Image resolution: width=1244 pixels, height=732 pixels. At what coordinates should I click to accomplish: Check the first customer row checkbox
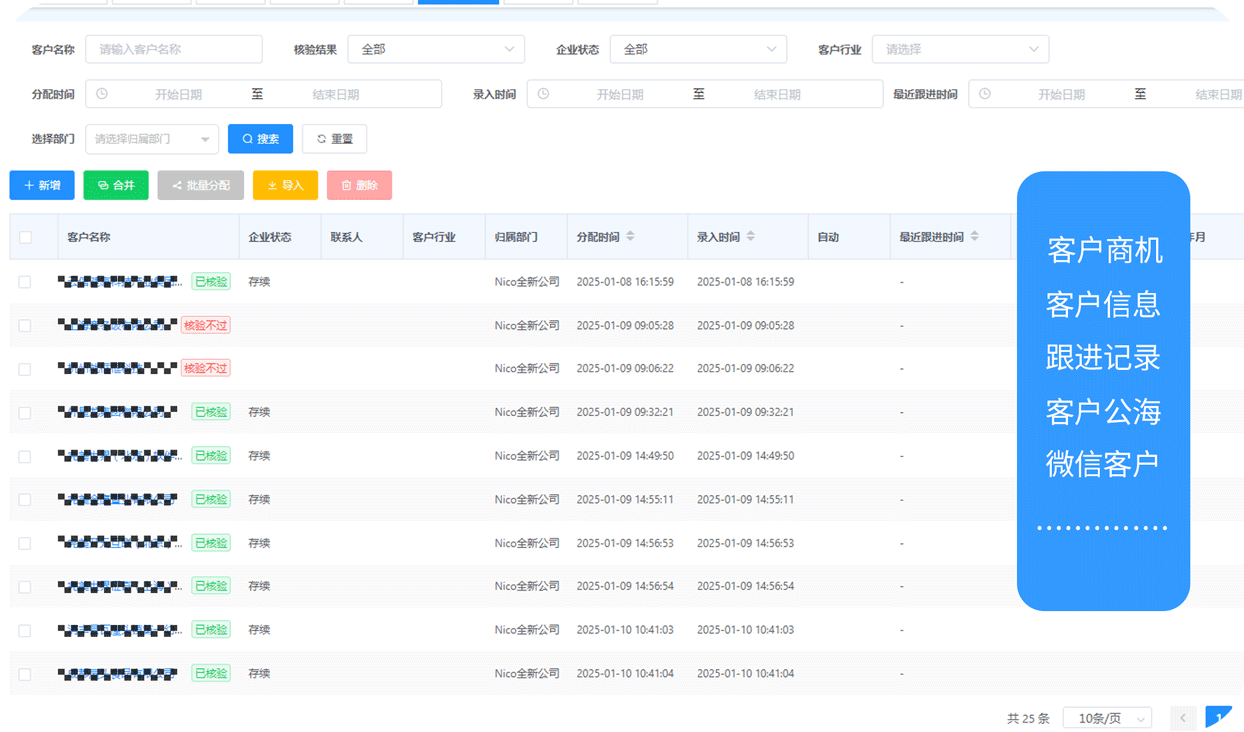(x=25, y=282)
